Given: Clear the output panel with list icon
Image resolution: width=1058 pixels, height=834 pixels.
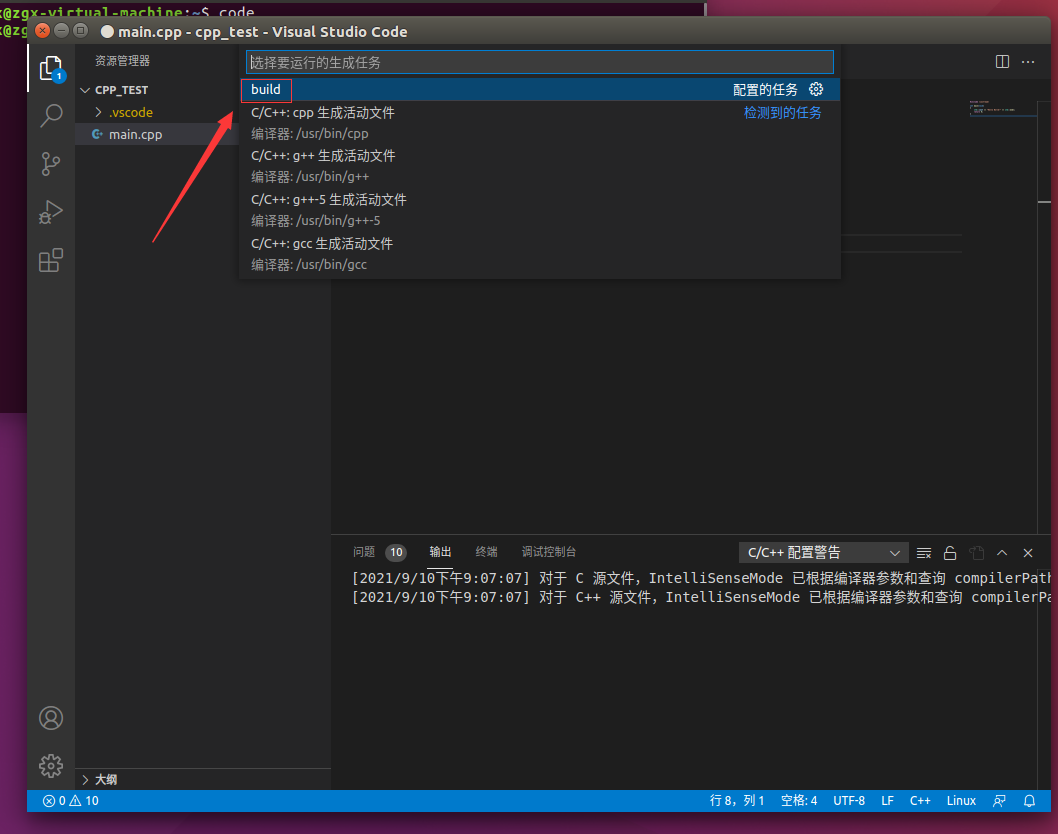Looking at the screenshot, I should (x=924, y=553).
